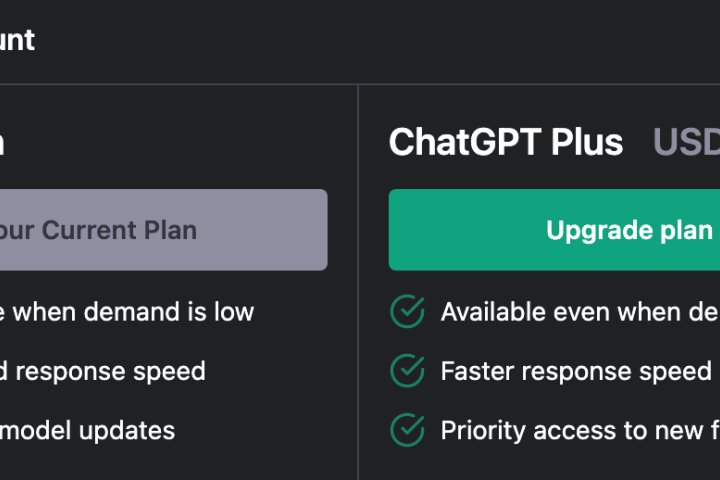The height and width of the screenshot is (480, 720).
Task: Click the Faster response speed feature text
Action: pos(575,372)
